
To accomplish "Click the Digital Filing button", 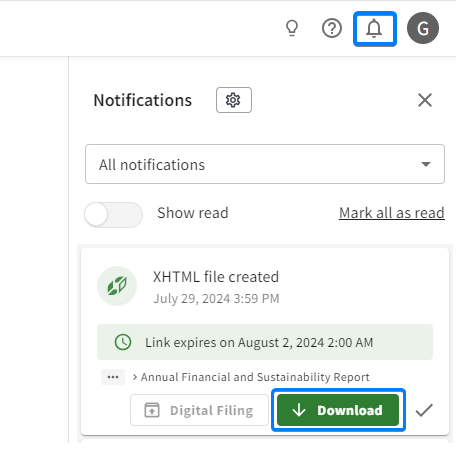I will [x=199, y=410].
